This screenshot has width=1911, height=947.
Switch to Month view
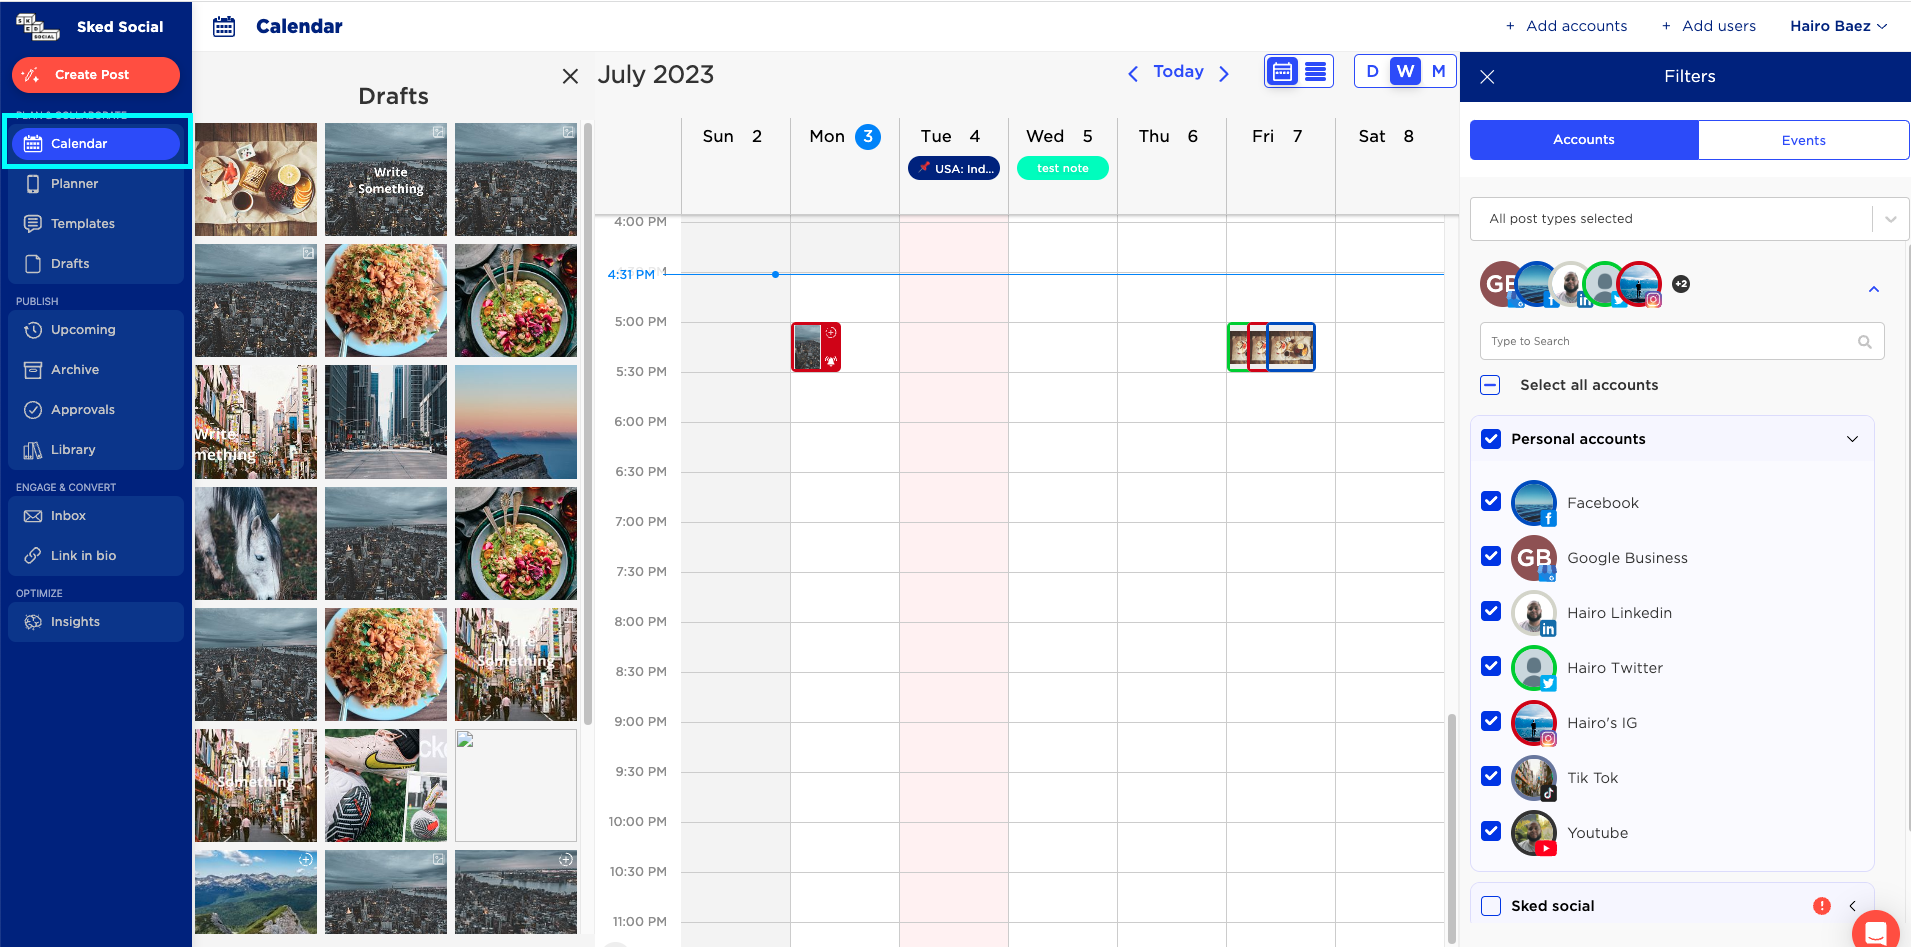(1438, 71)
